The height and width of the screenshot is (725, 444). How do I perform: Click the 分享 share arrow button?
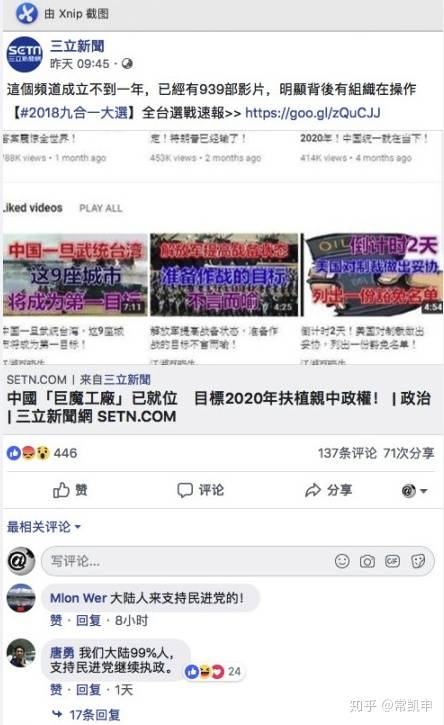pyautogui.click(x=328, y=490)
